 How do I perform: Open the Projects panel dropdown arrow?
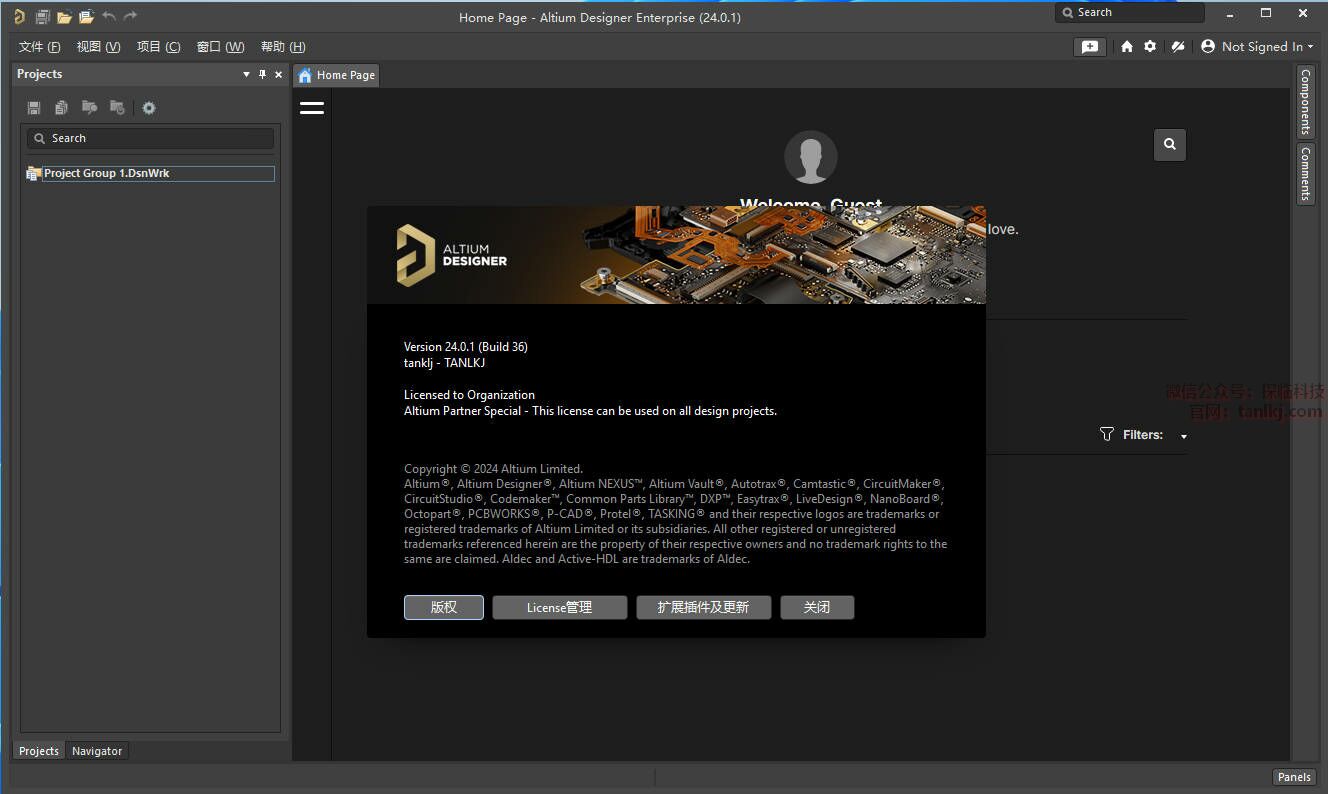pos(247,74)
